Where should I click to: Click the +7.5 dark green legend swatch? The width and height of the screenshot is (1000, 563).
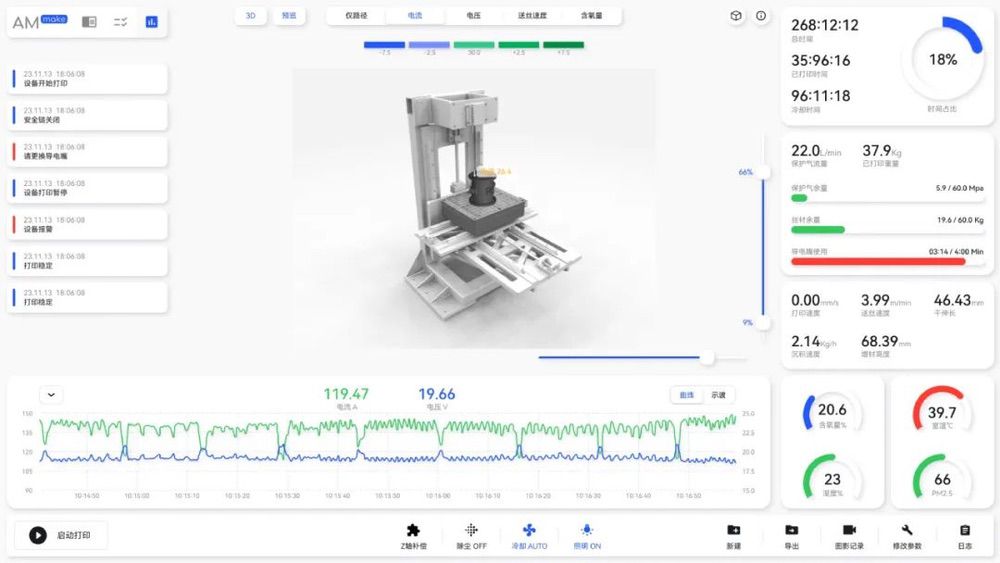click(x=563, y=45)
